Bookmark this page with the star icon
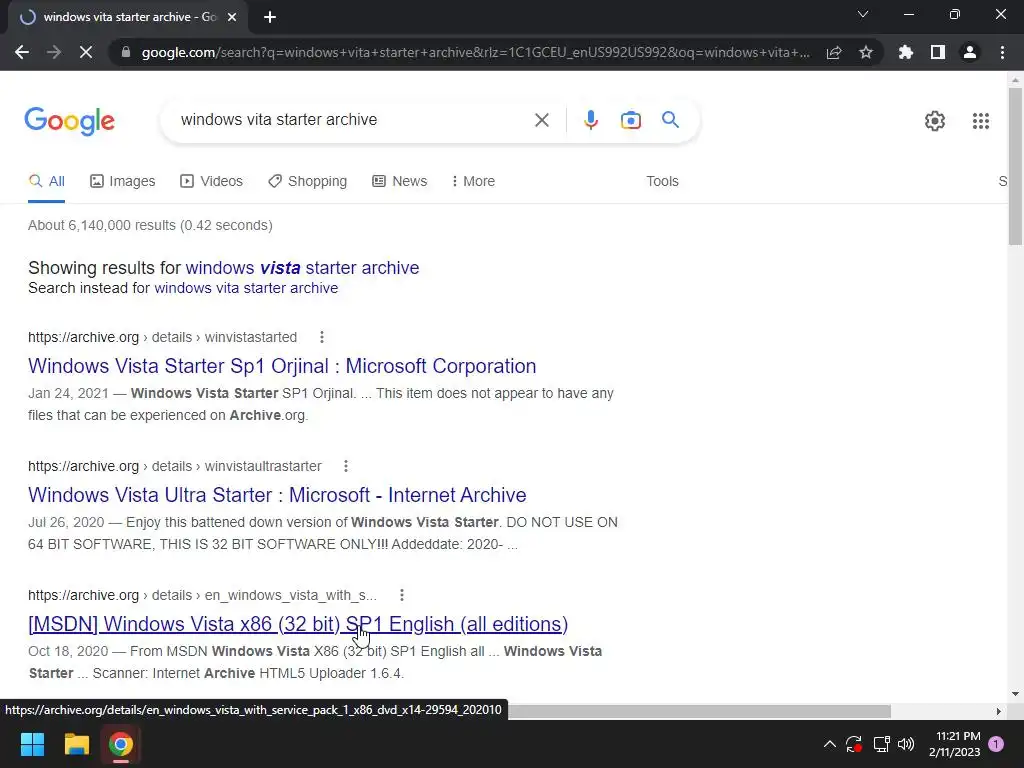Viewport: 1024px width, 768px height. [866, 52]
